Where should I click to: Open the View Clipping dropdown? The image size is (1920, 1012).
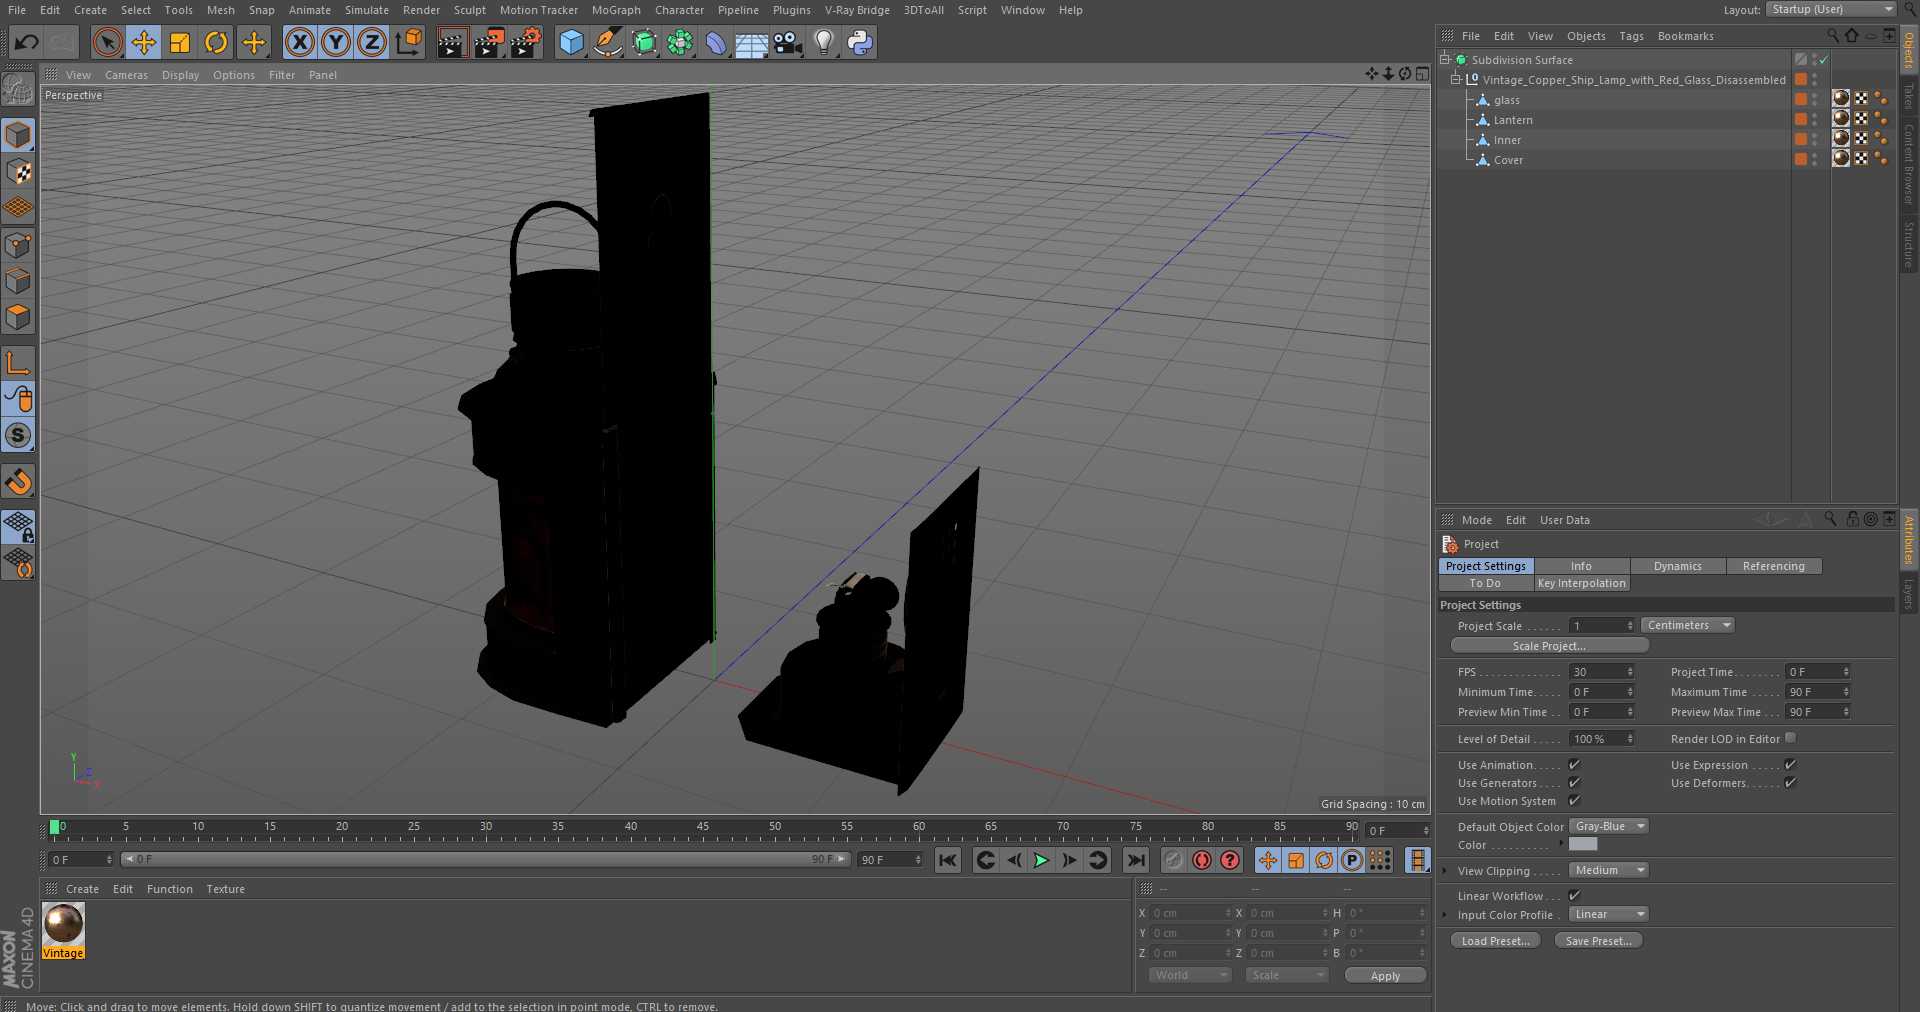[x=1608, y=870]
